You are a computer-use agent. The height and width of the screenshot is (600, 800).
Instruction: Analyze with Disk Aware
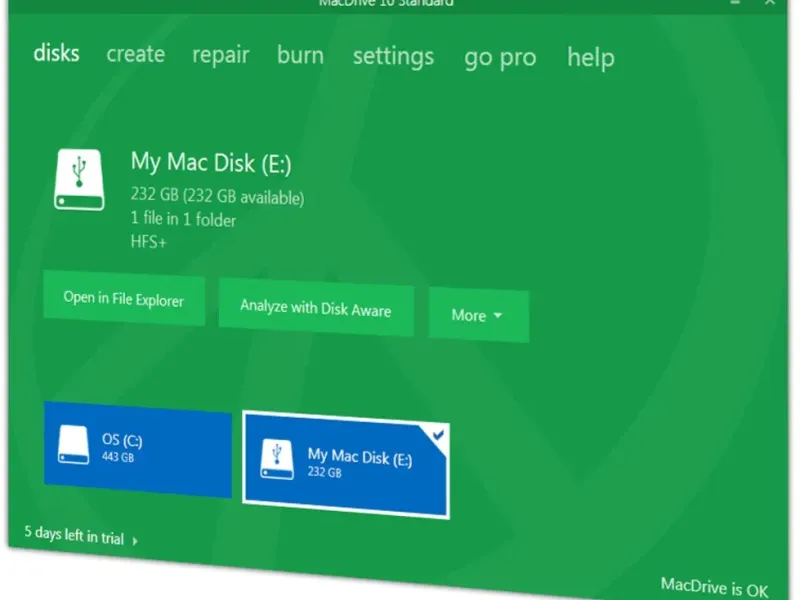316,308
